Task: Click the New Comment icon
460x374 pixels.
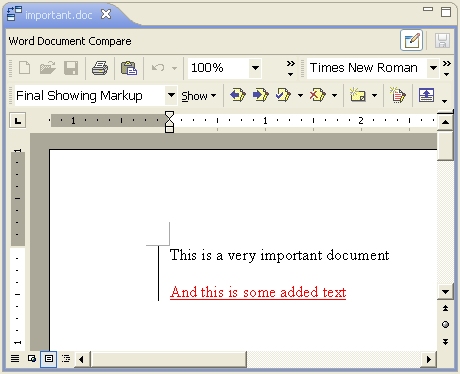Action: pos(357,95)
